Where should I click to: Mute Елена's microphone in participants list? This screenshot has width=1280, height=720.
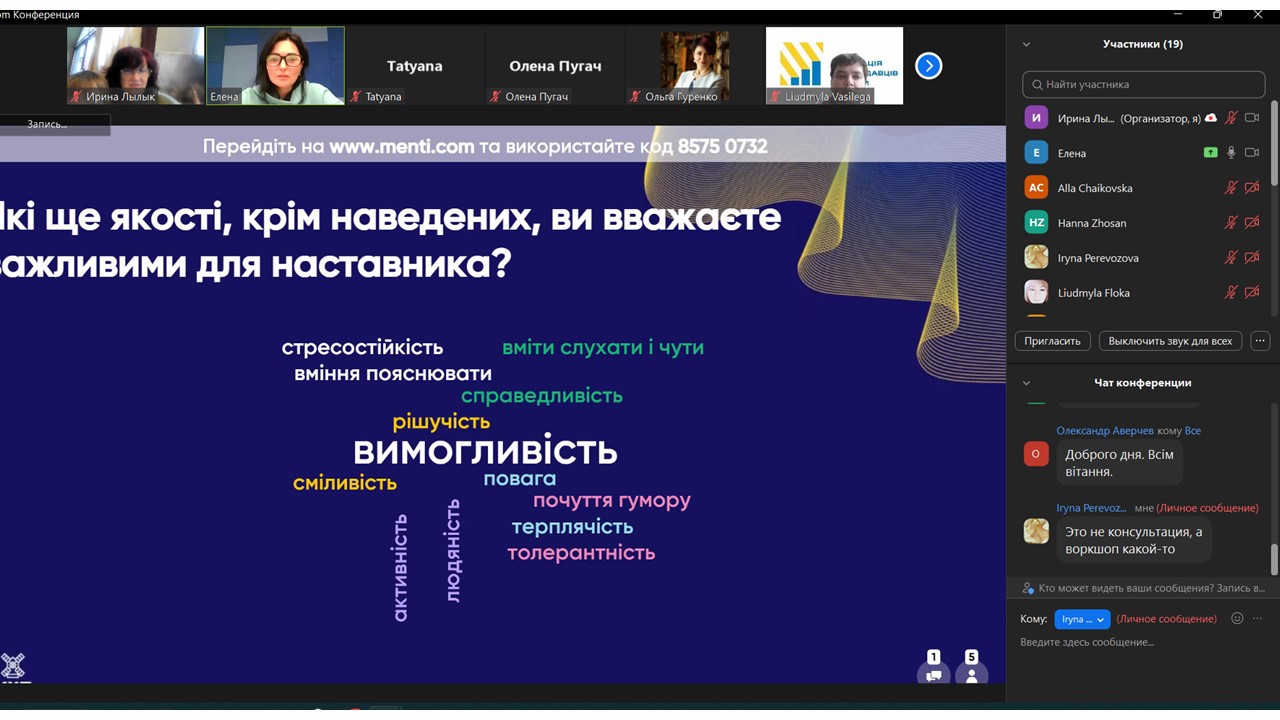1231,153
